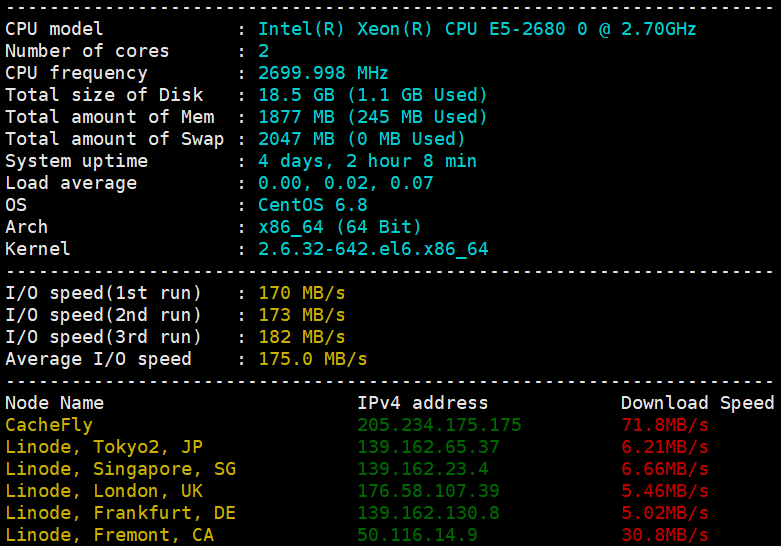Click the Node Name column header
Viewport: 781px width, 546px height.
(54, 403)
